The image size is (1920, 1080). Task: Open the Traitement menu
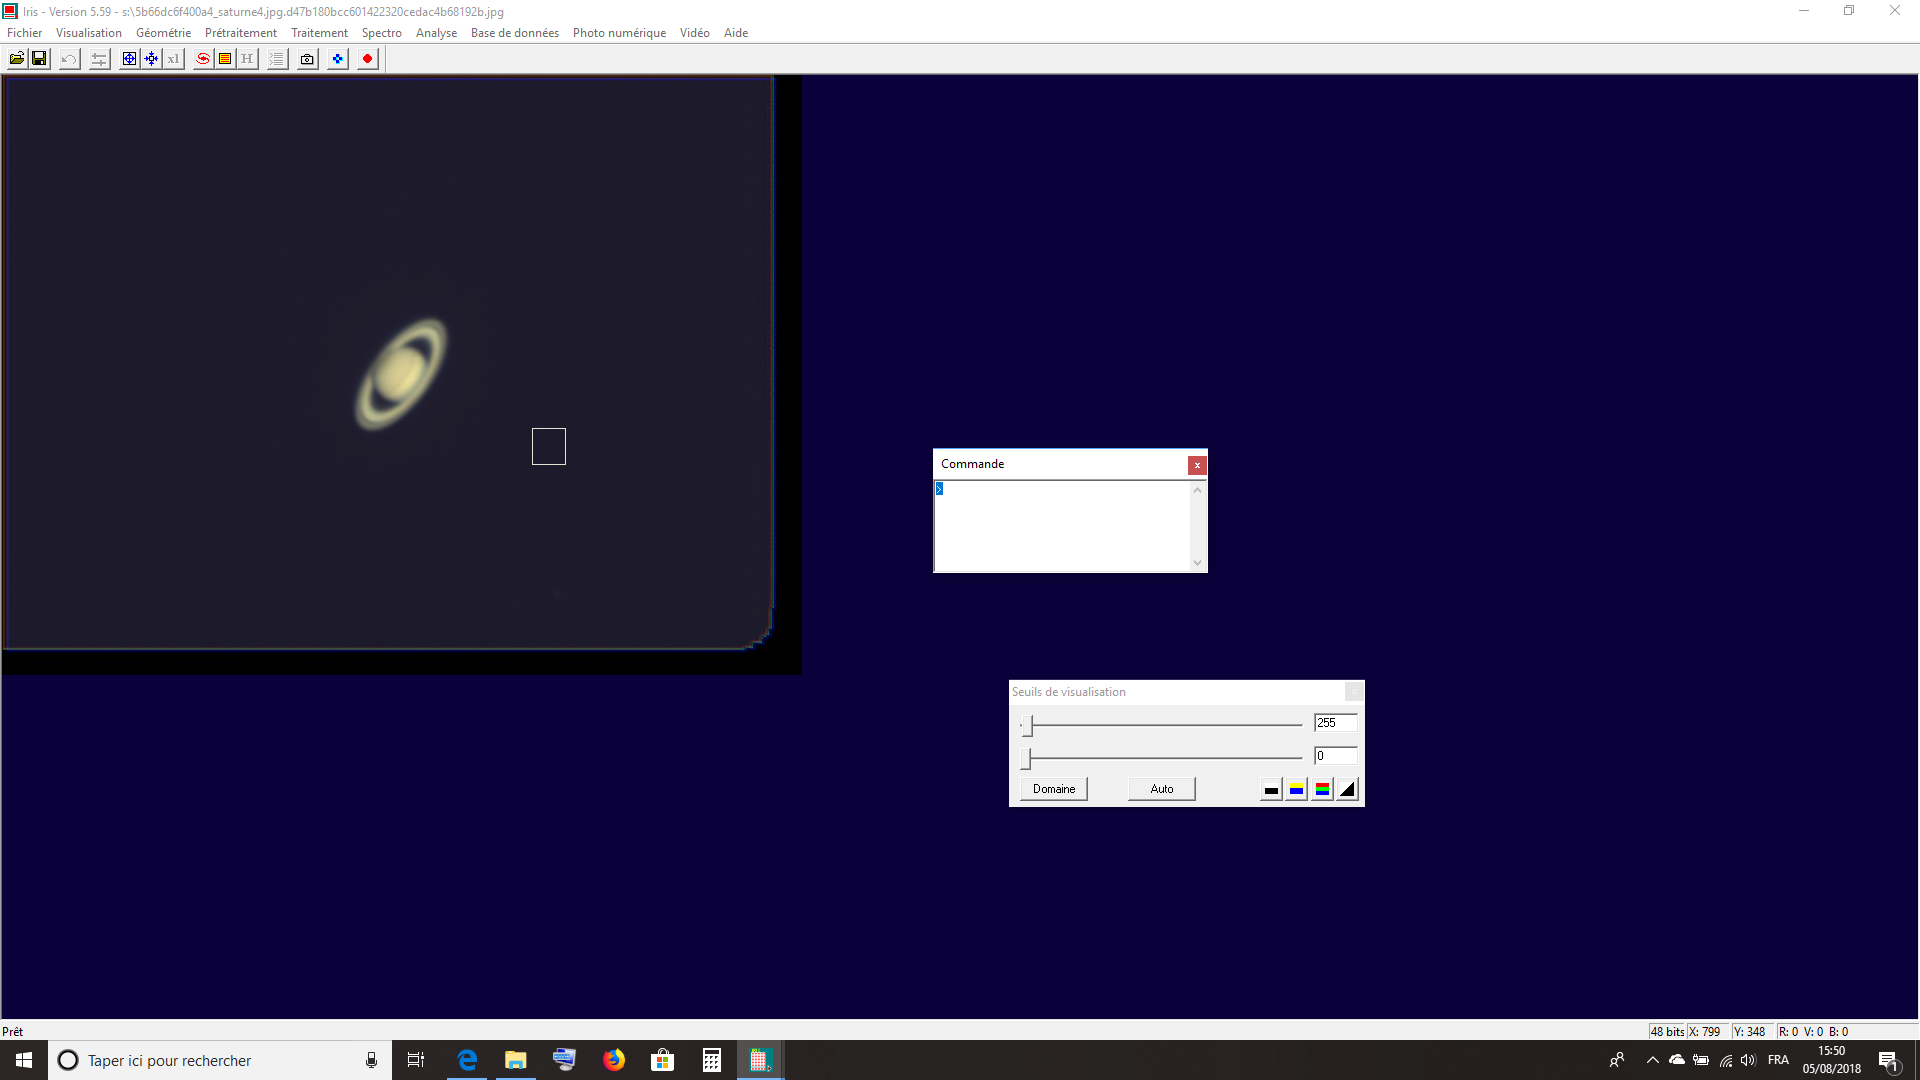click(x=319, y=33)
